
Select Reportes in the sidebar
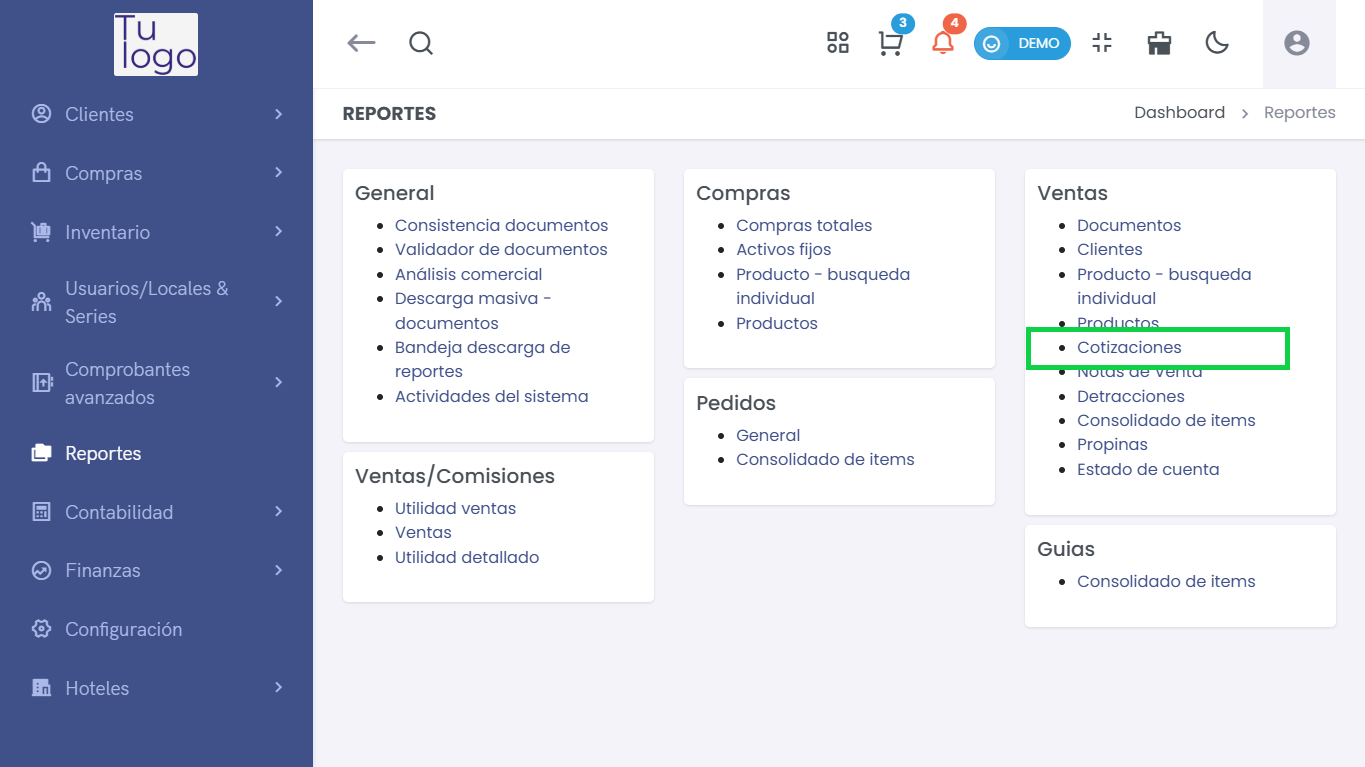pyautogui.click(x=103, y=453)
